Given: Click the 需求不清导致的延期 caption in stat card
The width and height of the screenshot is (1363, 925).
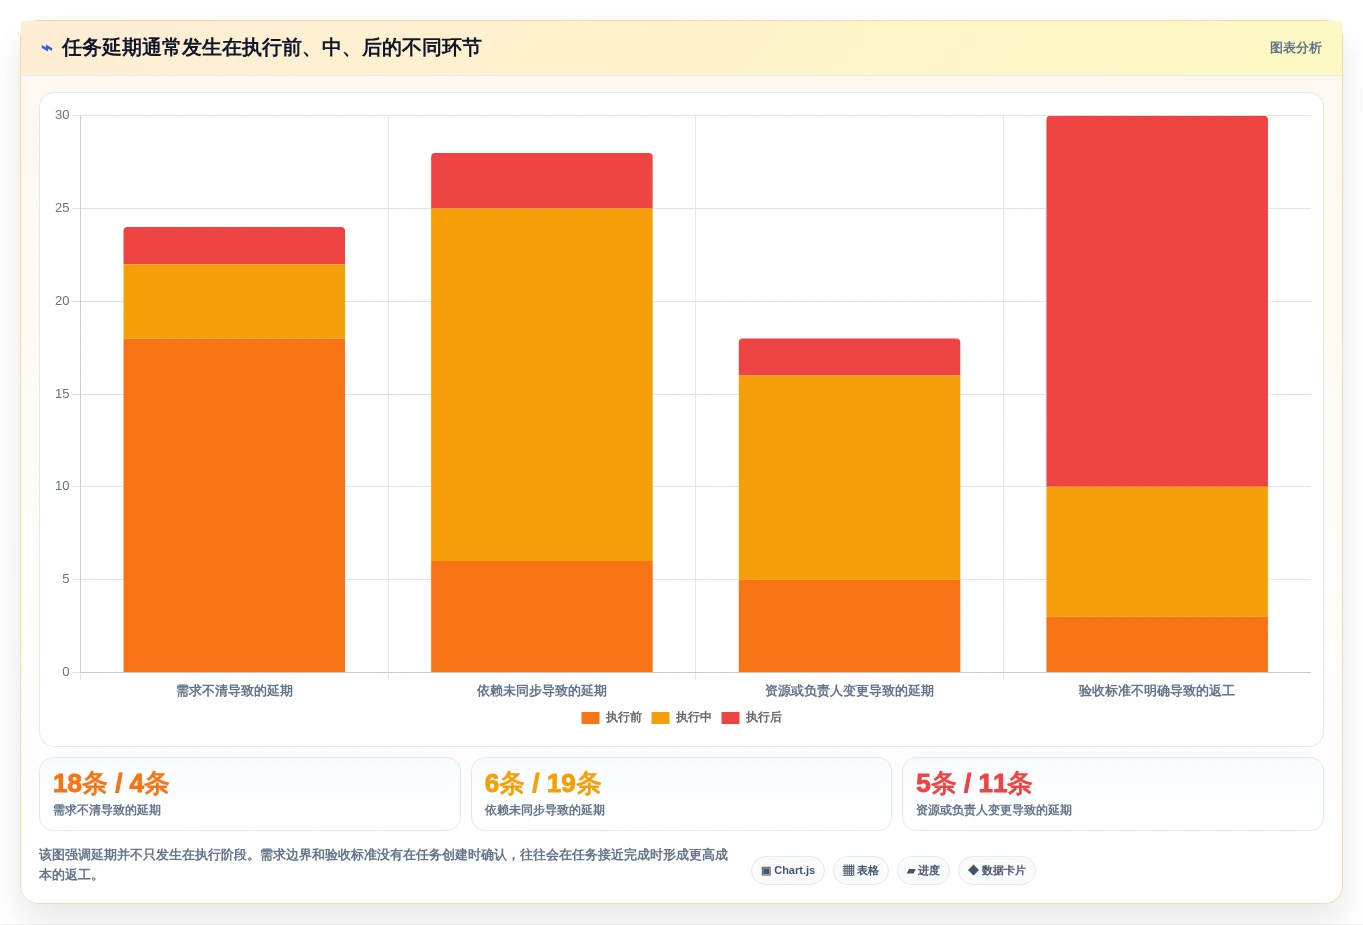Looking at the screenshot, I should 107,810.
